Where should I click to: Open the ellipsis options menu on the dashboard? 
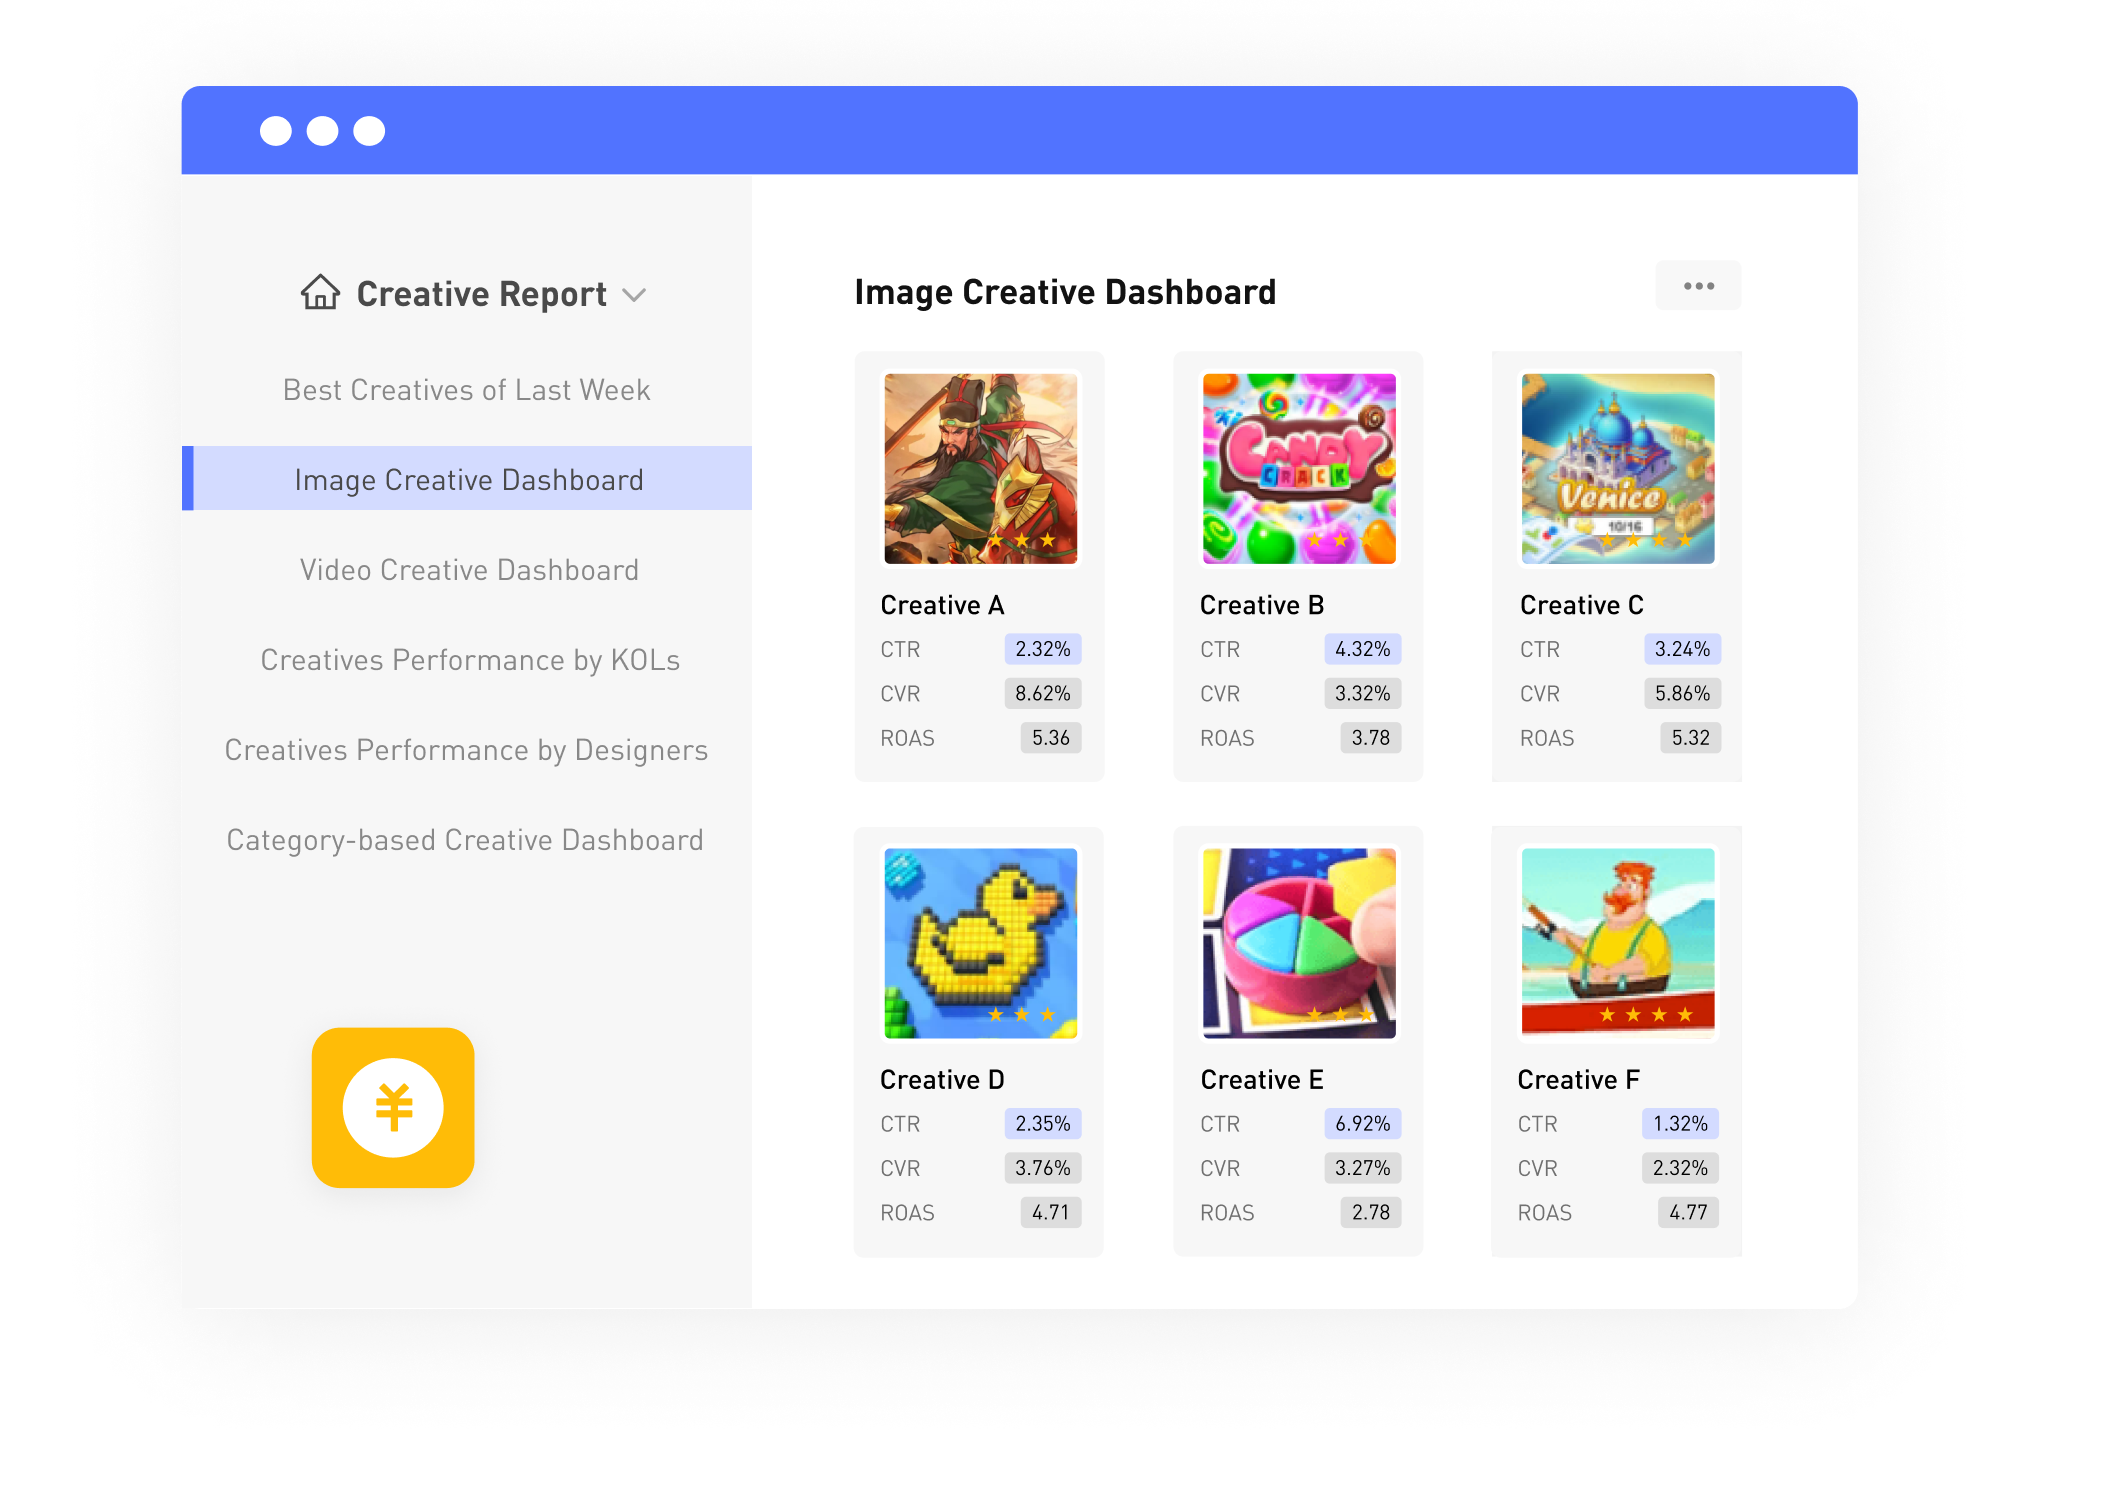1697,285
